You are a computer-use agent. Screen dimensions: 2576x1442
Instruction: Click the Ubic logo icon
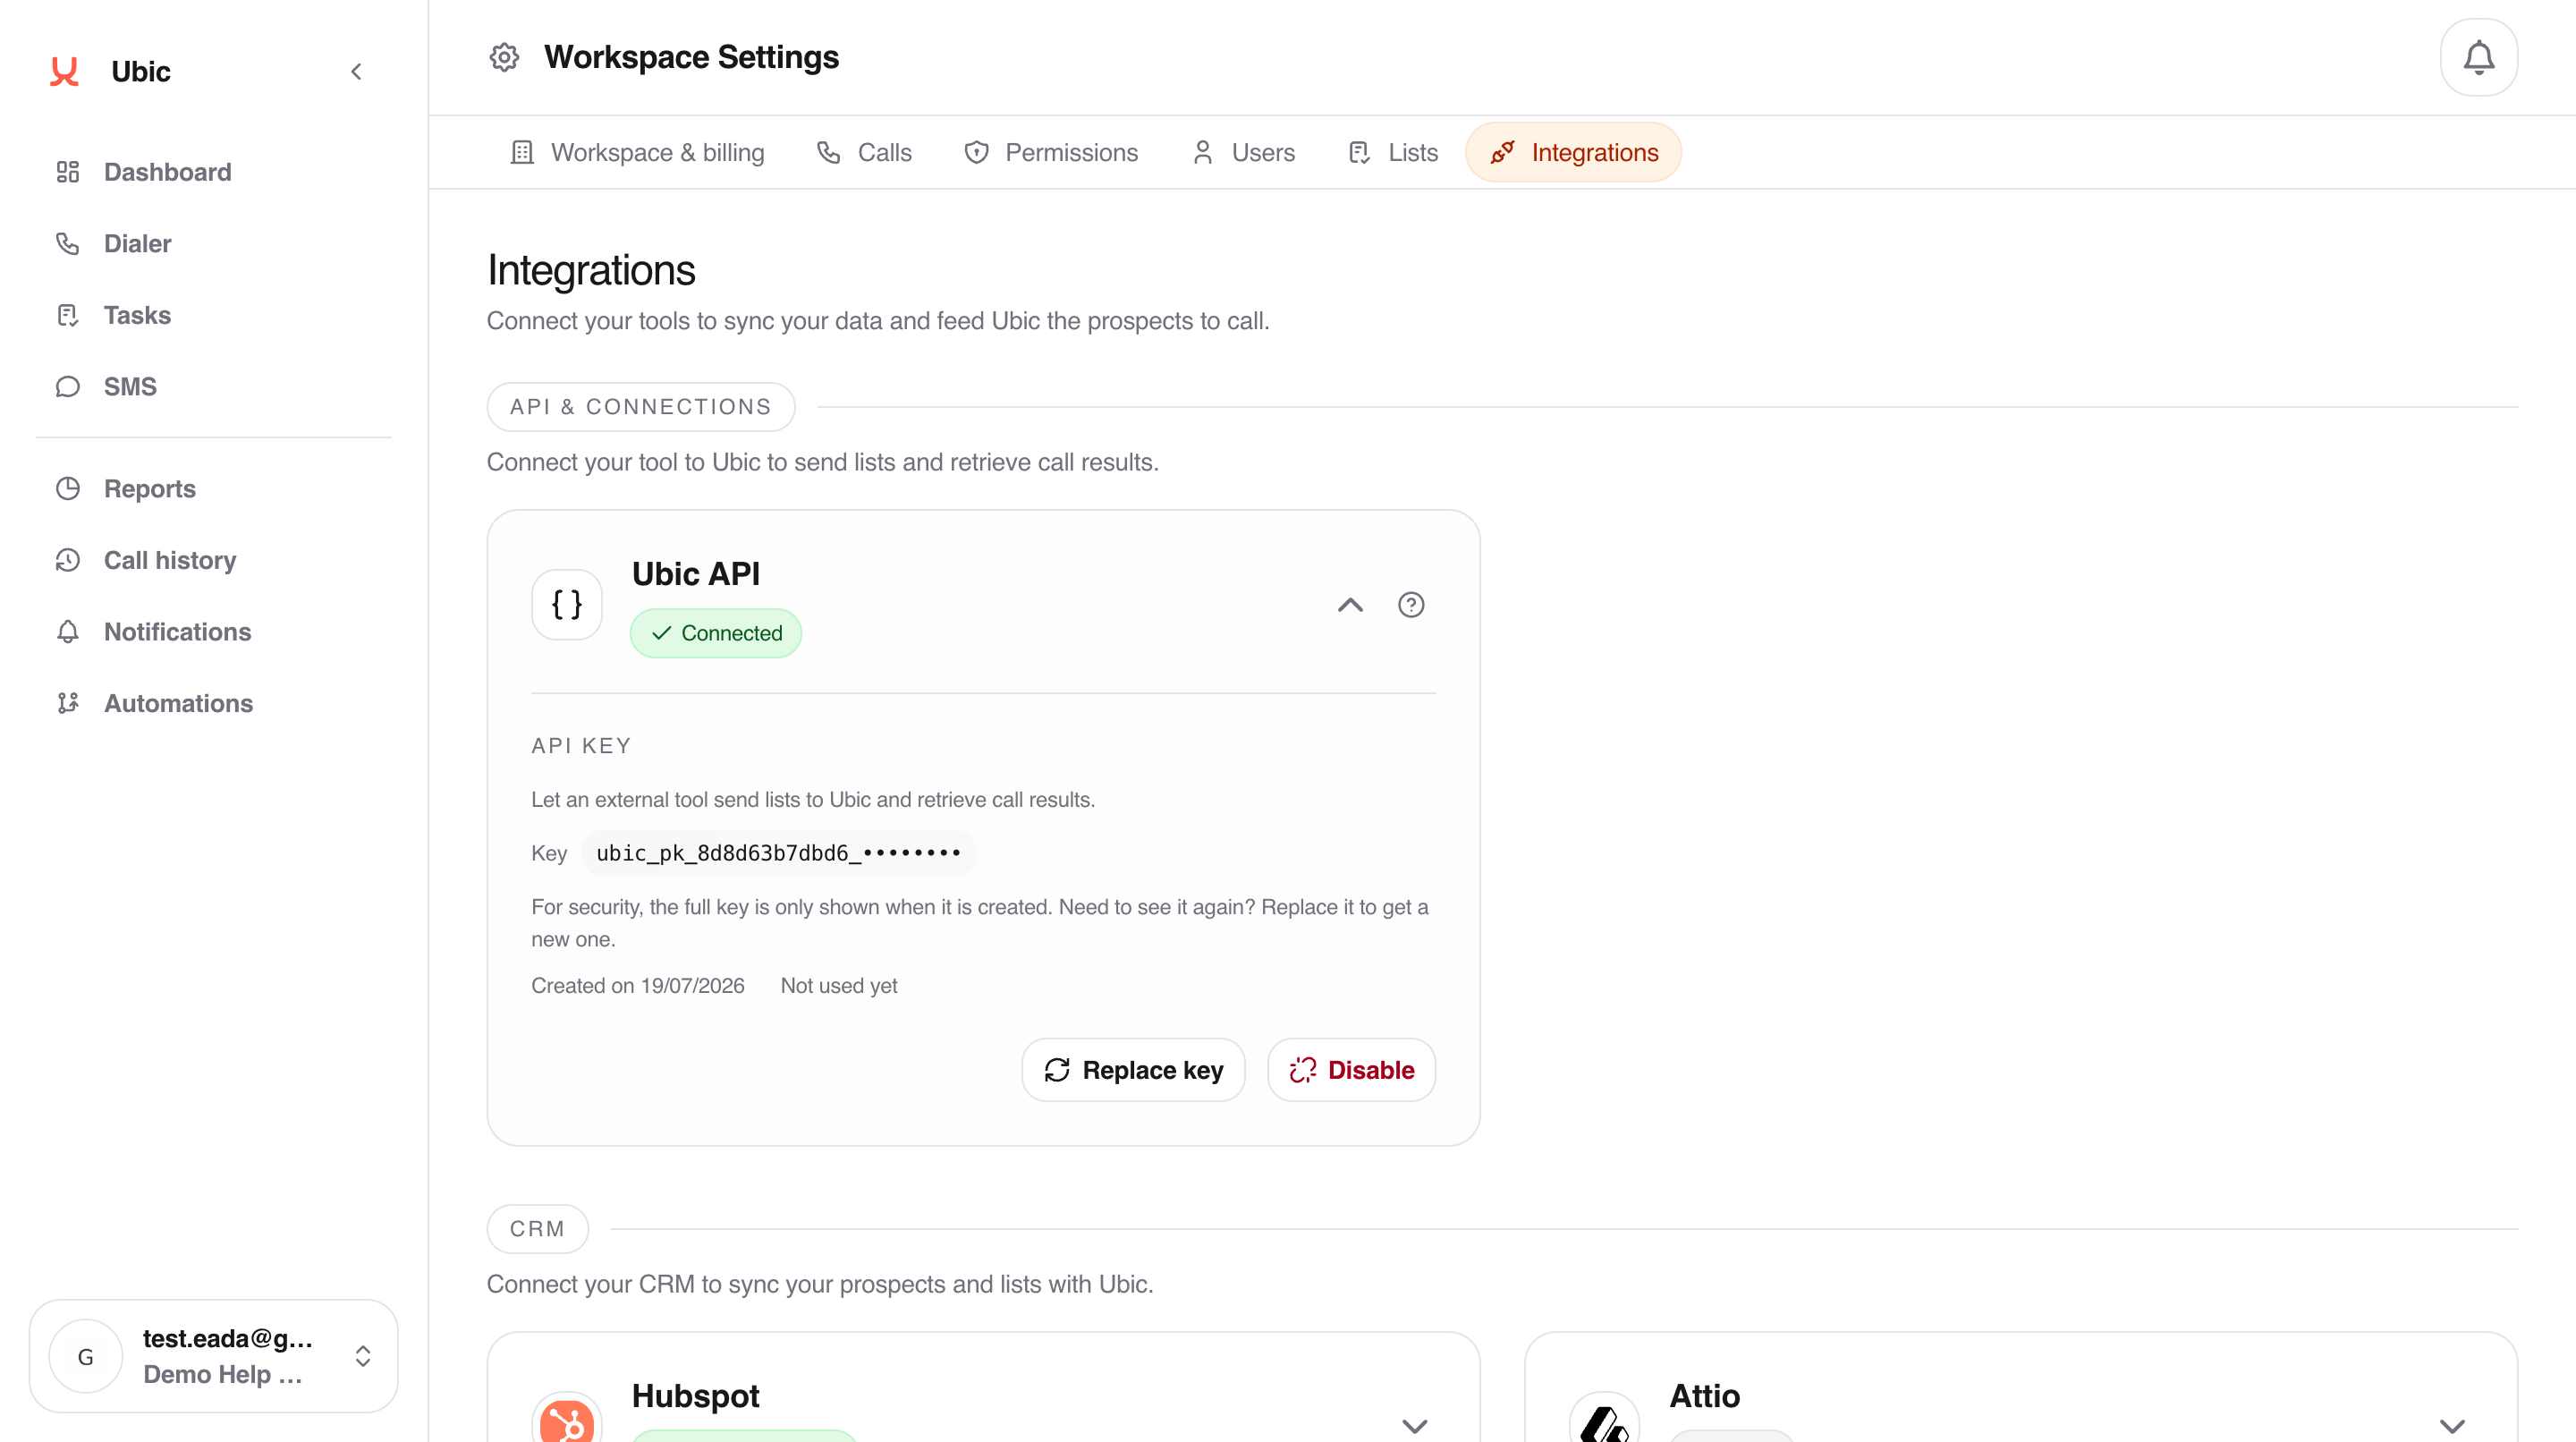[64, 71]
